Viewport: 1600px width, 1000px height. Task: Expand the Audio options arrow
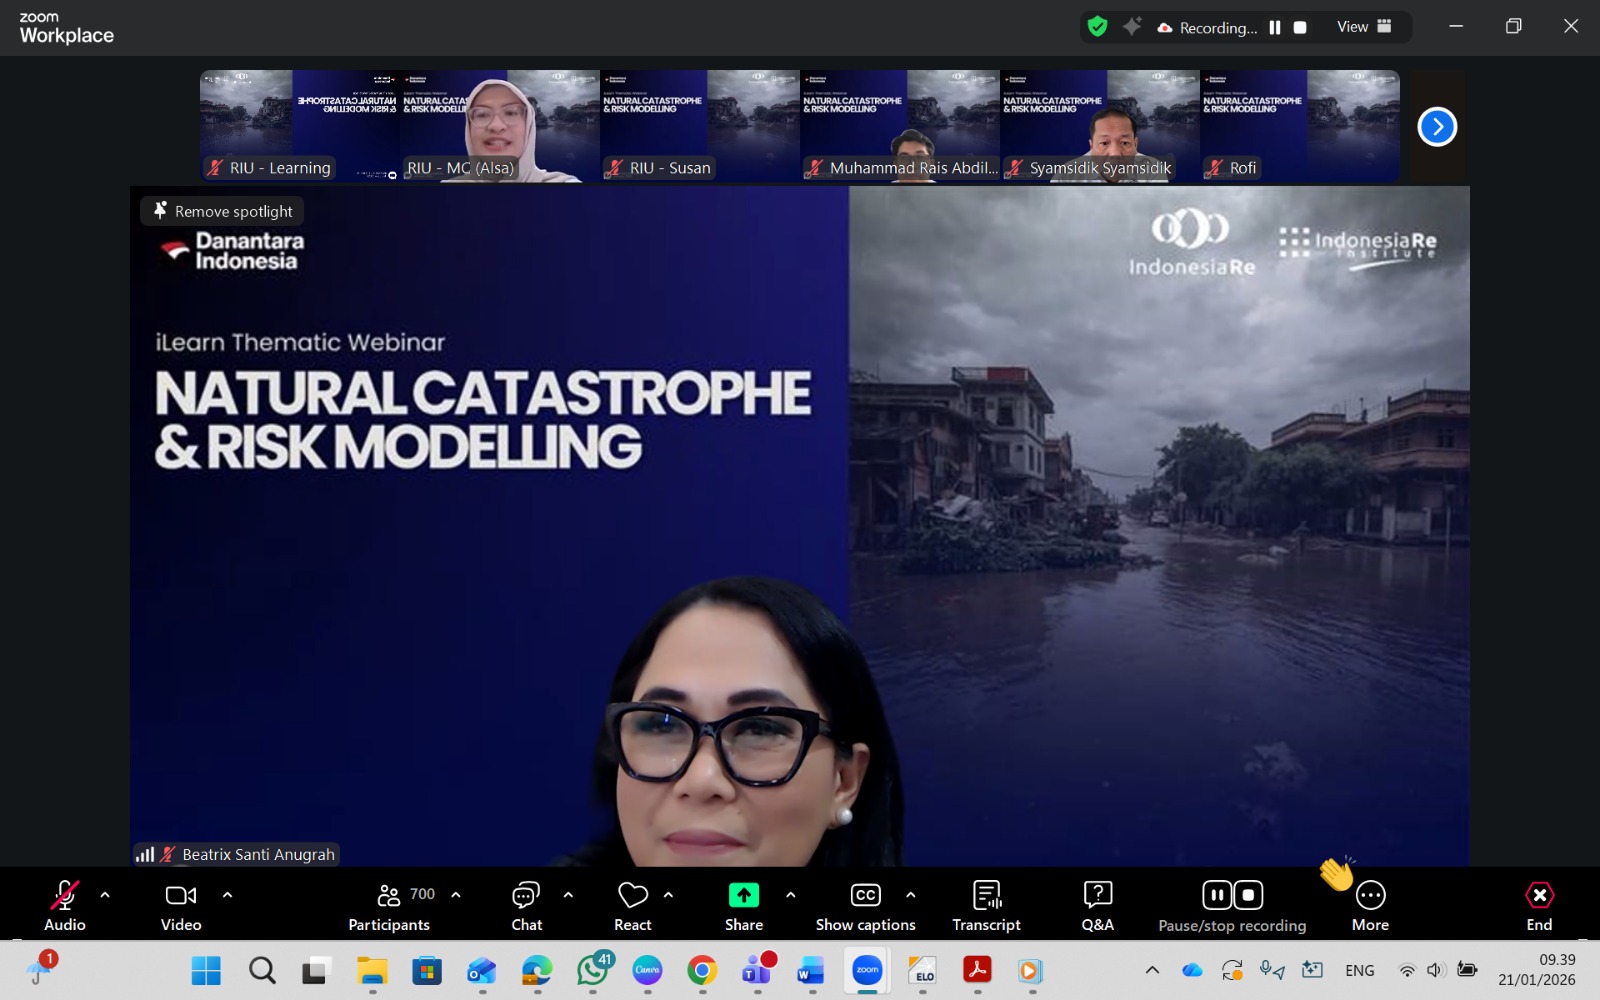point(105,895)
